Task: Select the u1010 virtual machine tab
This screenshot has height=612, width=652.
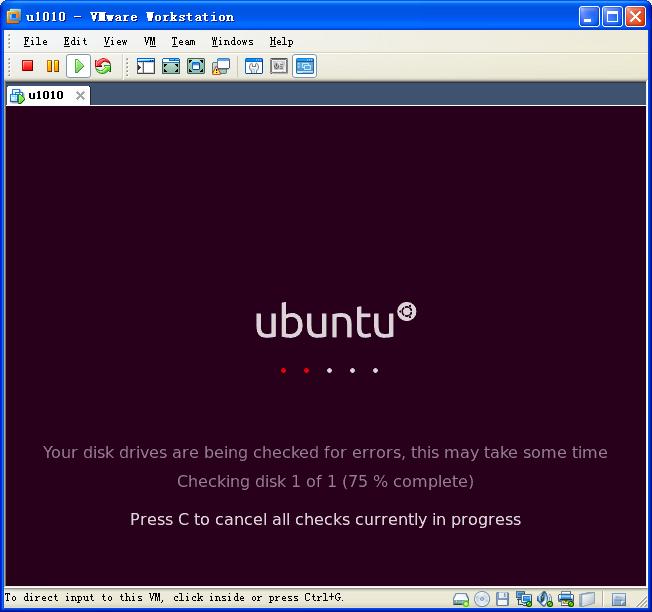Action: tap(48, 95)
